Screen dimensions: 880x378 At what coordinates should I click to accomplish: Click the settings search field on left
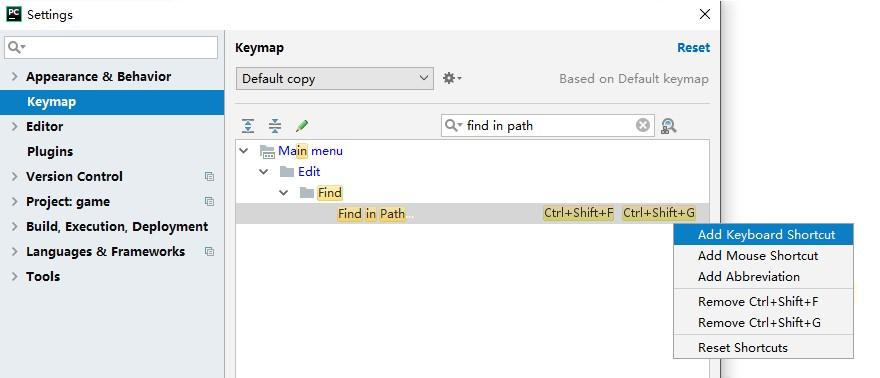point(111,48)
